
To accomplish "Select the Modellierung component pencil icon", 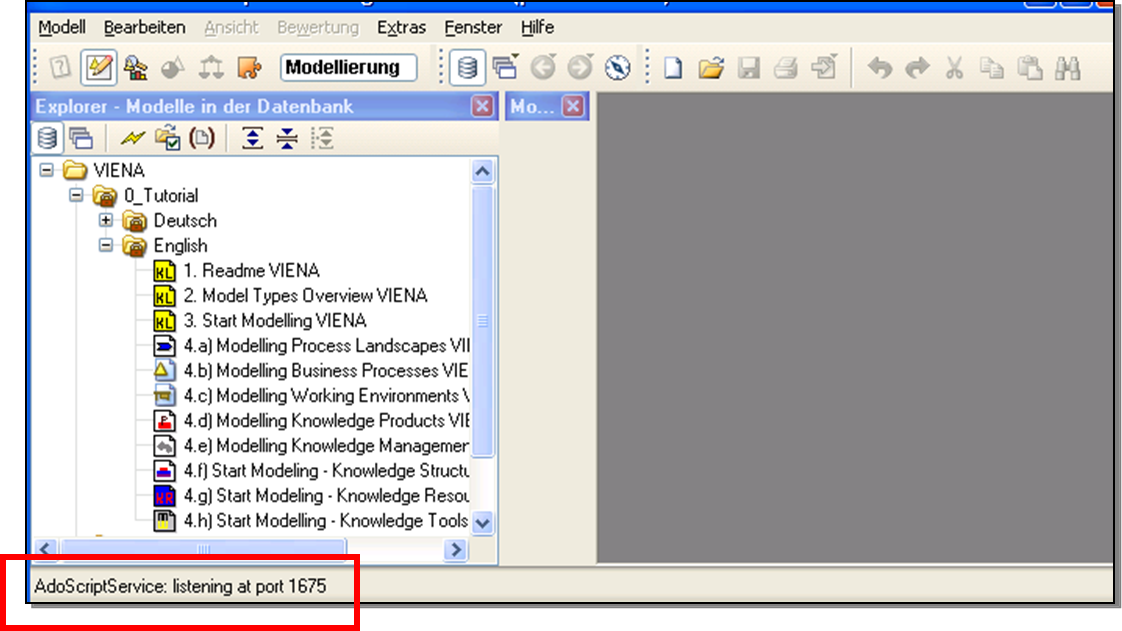I will (x=99, y=68).
